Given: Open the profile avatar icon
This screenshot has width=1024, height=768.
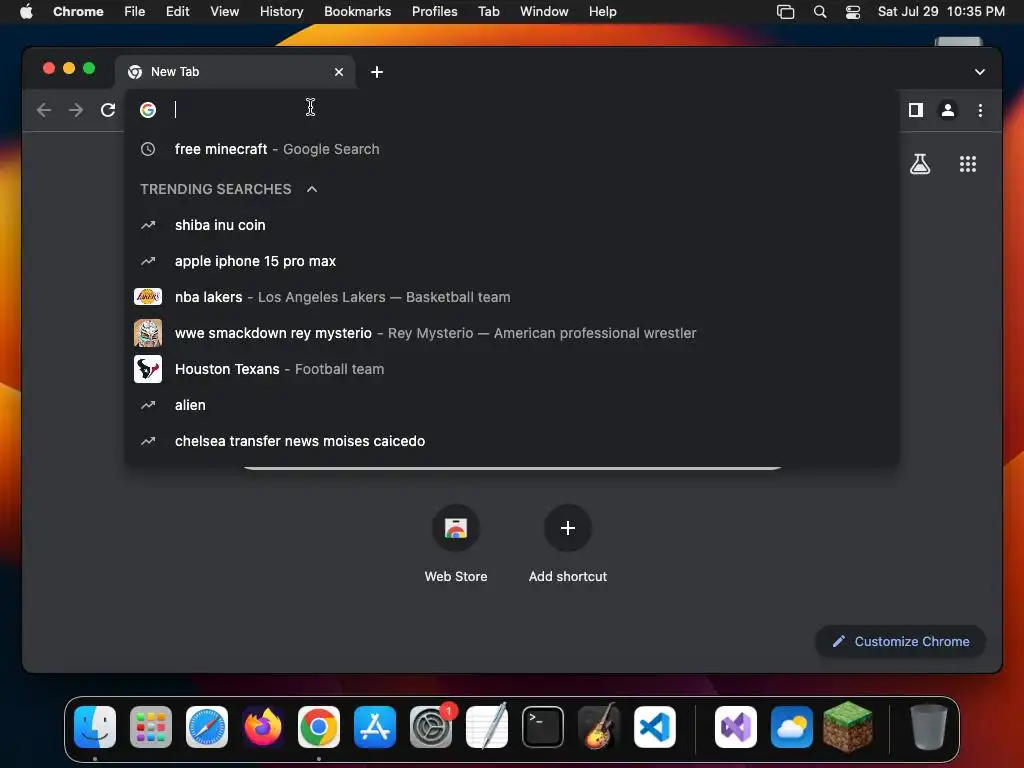Looking at the screenshot, I should pos(948,110).
